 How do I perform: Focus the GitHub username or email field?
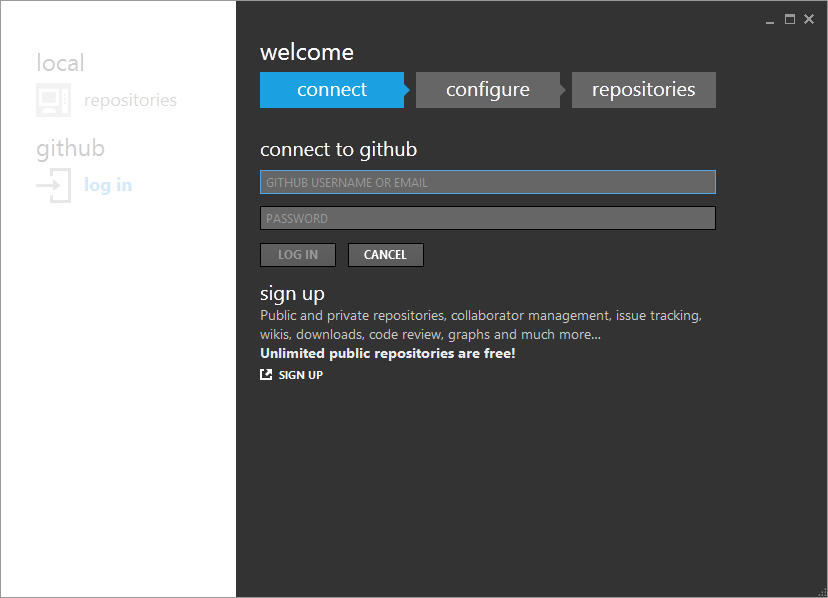tap(488, 182)
